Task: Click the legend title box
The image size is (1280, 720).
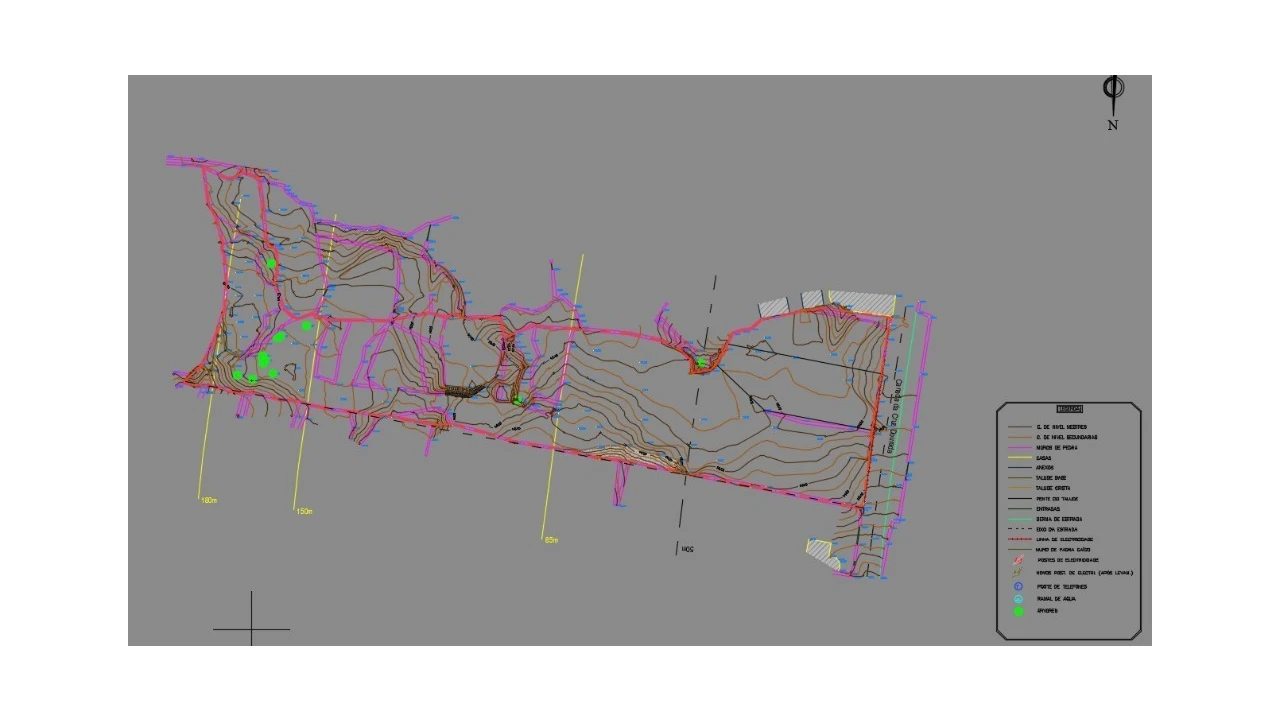Action: tap(1069, 409)
